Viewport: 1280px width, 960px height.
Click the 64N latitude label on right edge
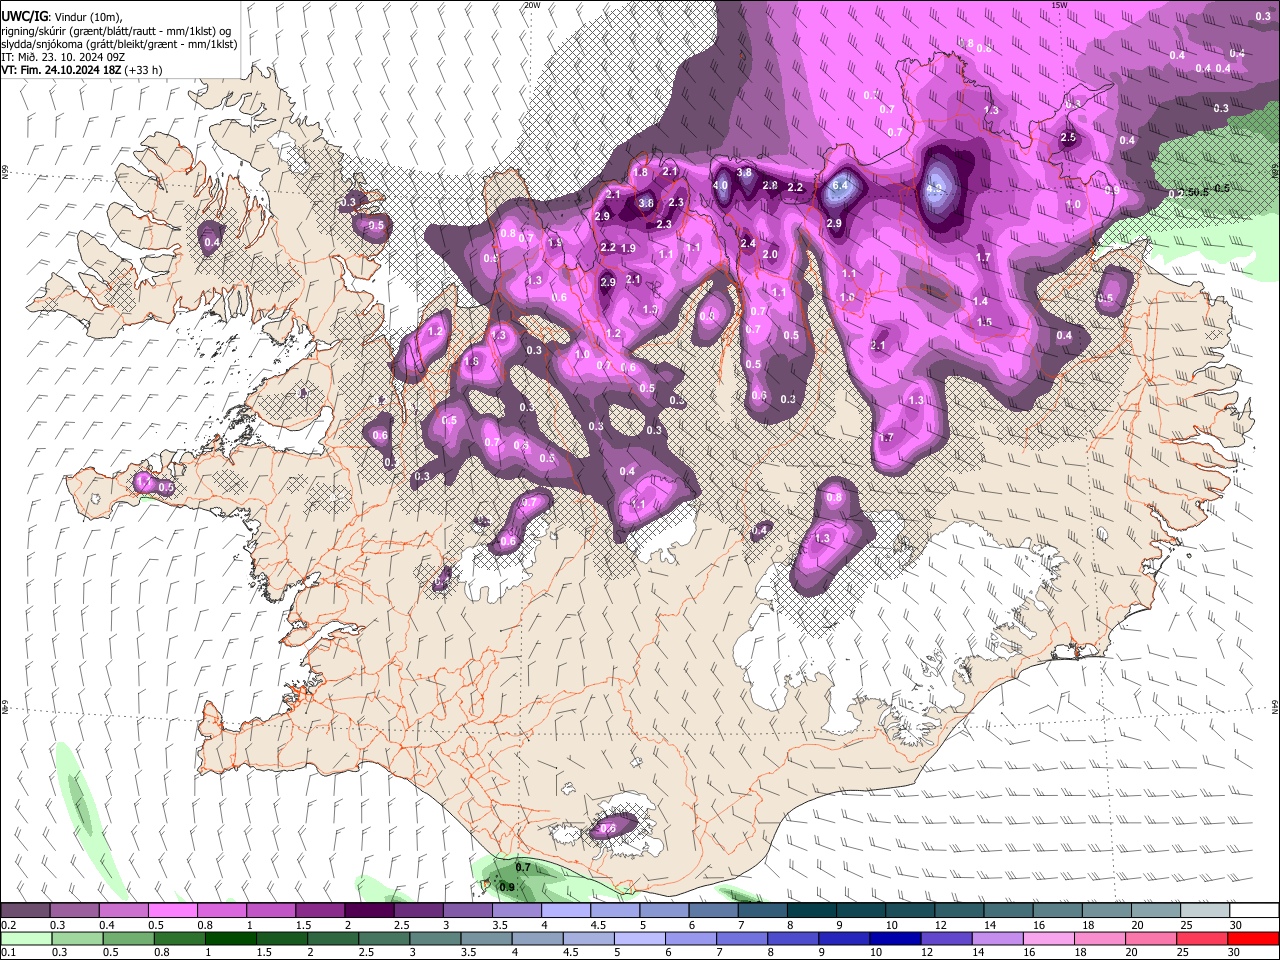pos(1275,707)
